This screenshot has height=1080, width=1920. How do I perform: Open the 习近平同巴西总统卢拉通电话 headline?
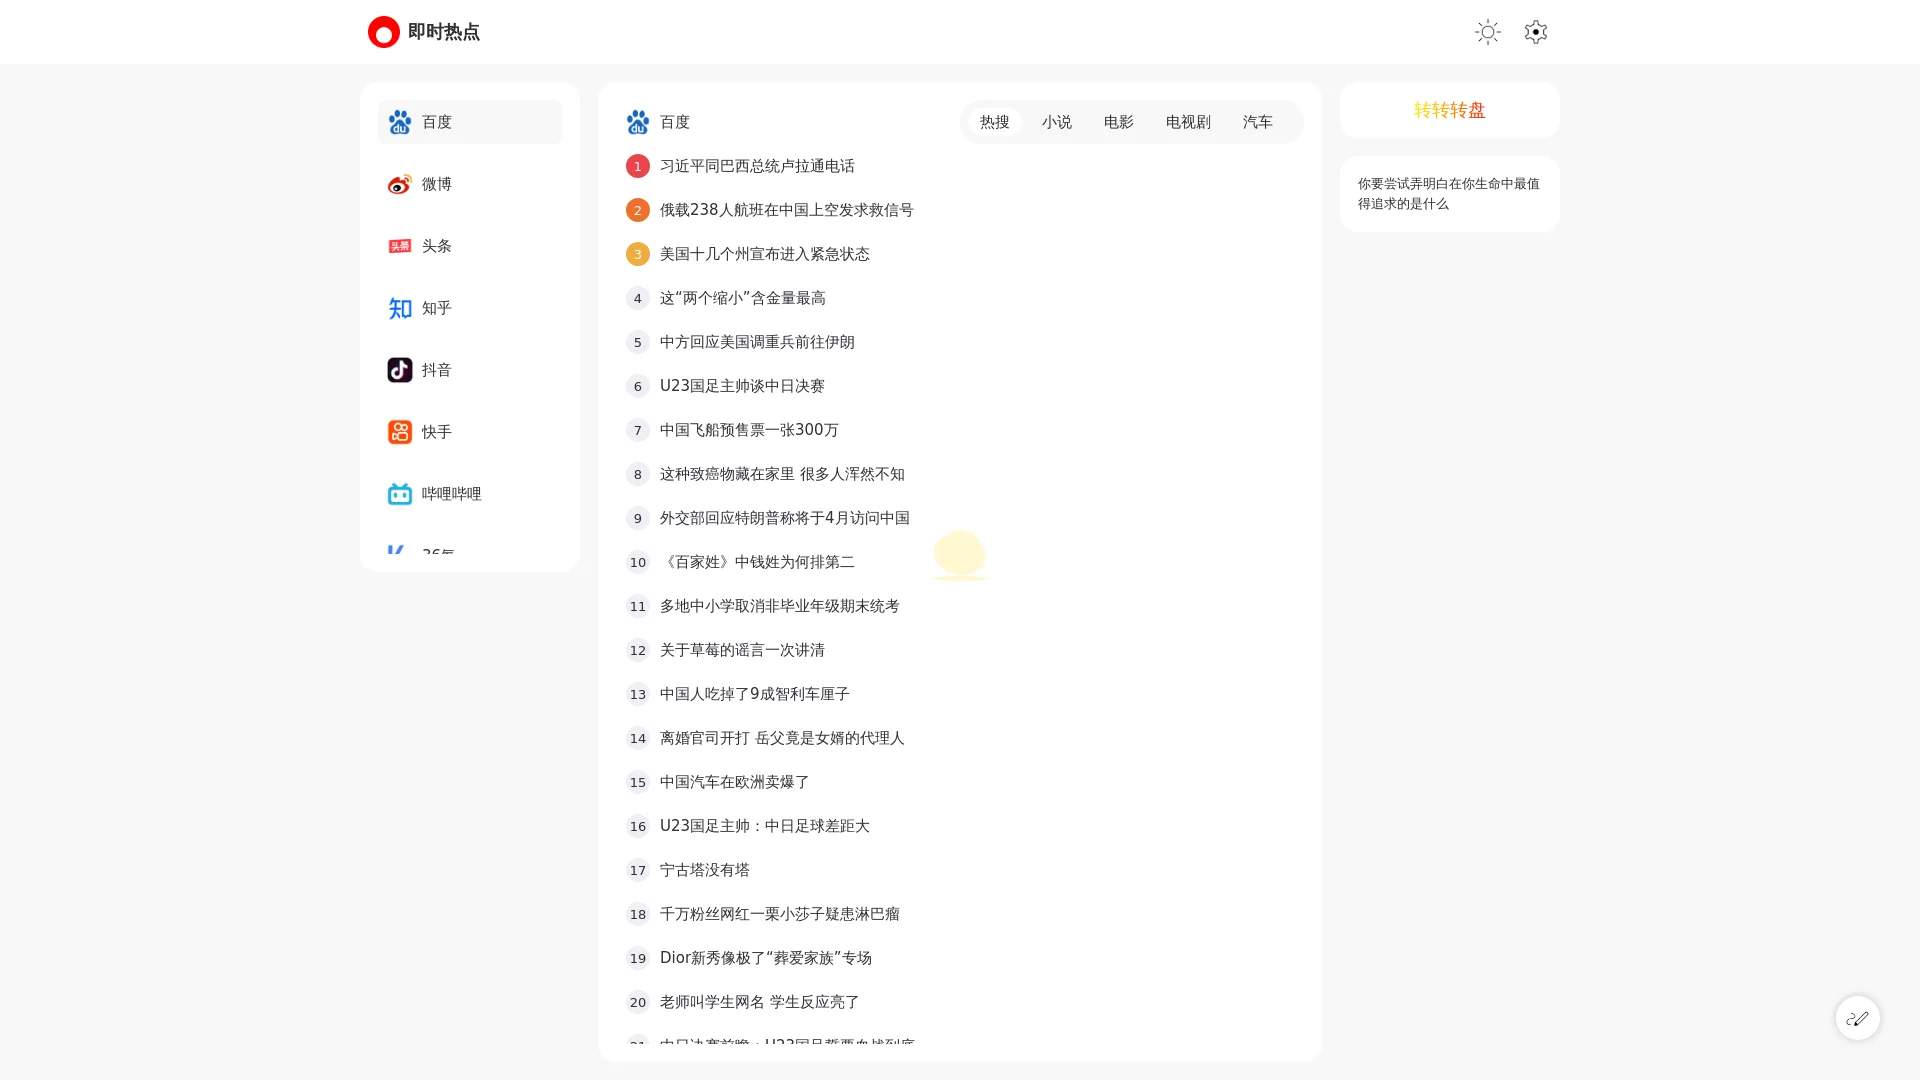pyautogui.click(x=757, y=166)
